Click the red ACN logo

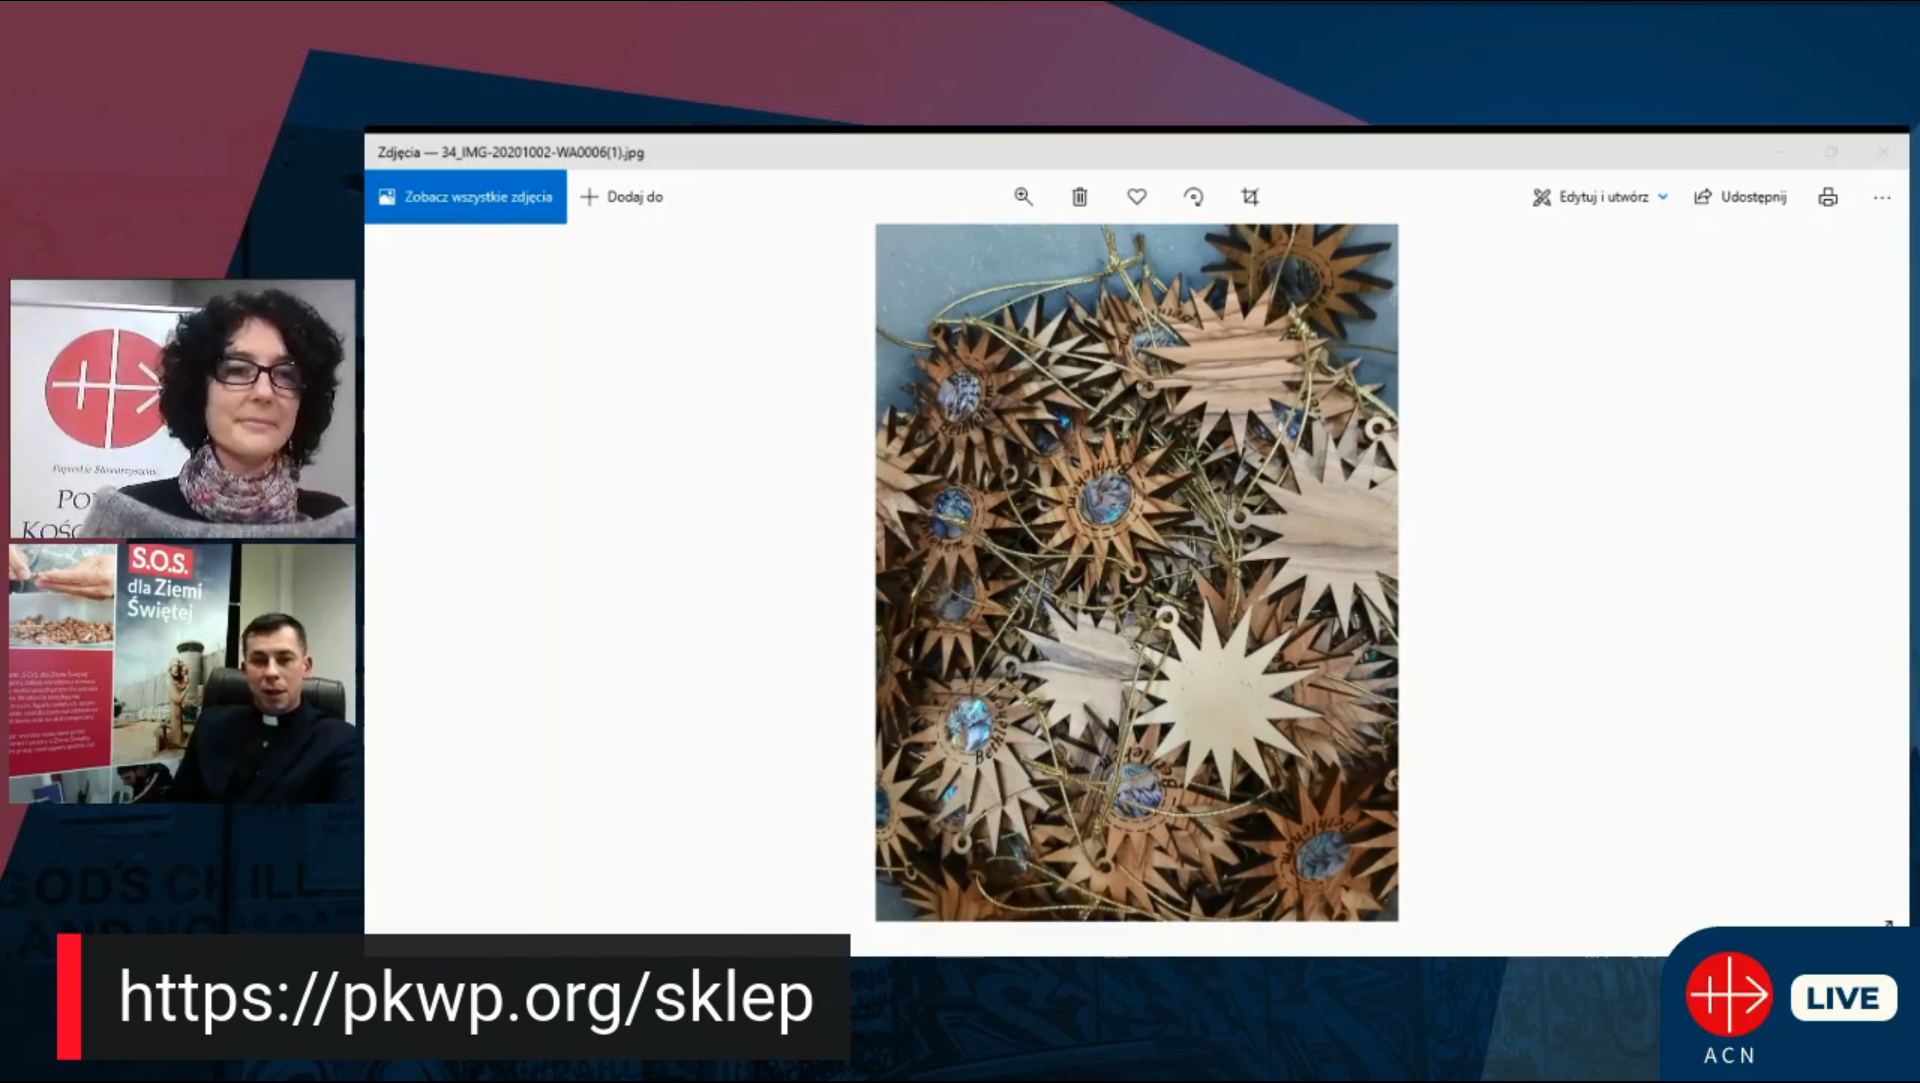(1728, 994)
